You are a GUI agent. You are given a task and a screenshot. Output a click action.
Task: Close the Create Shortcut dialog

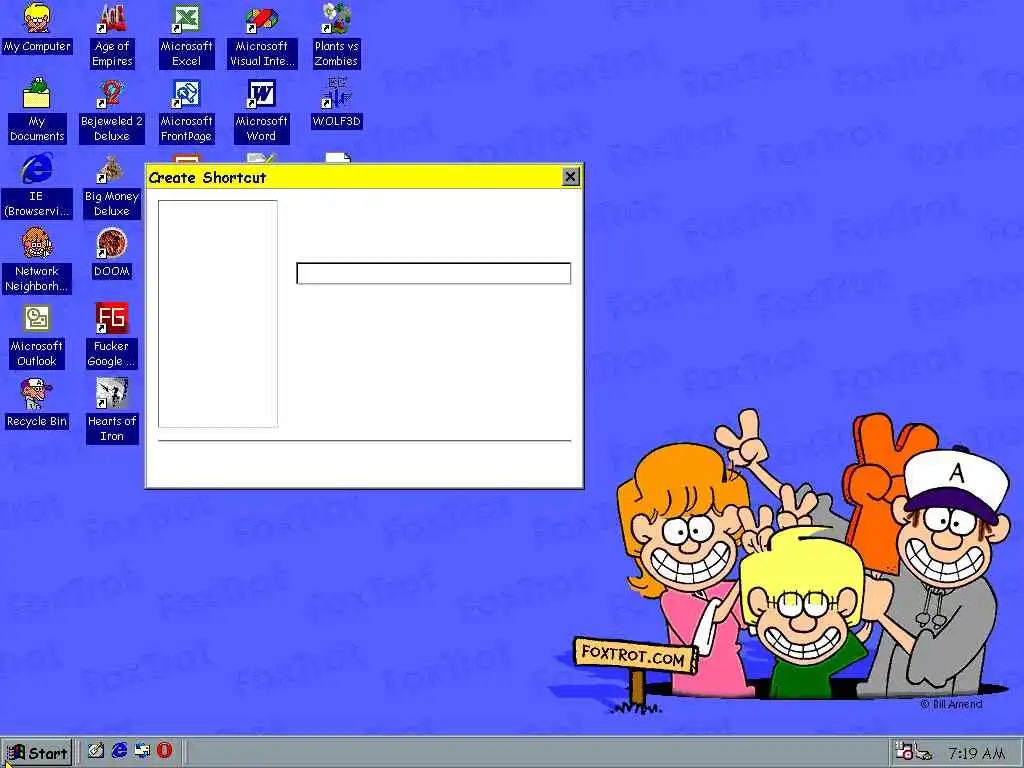[x=570, y=176]
